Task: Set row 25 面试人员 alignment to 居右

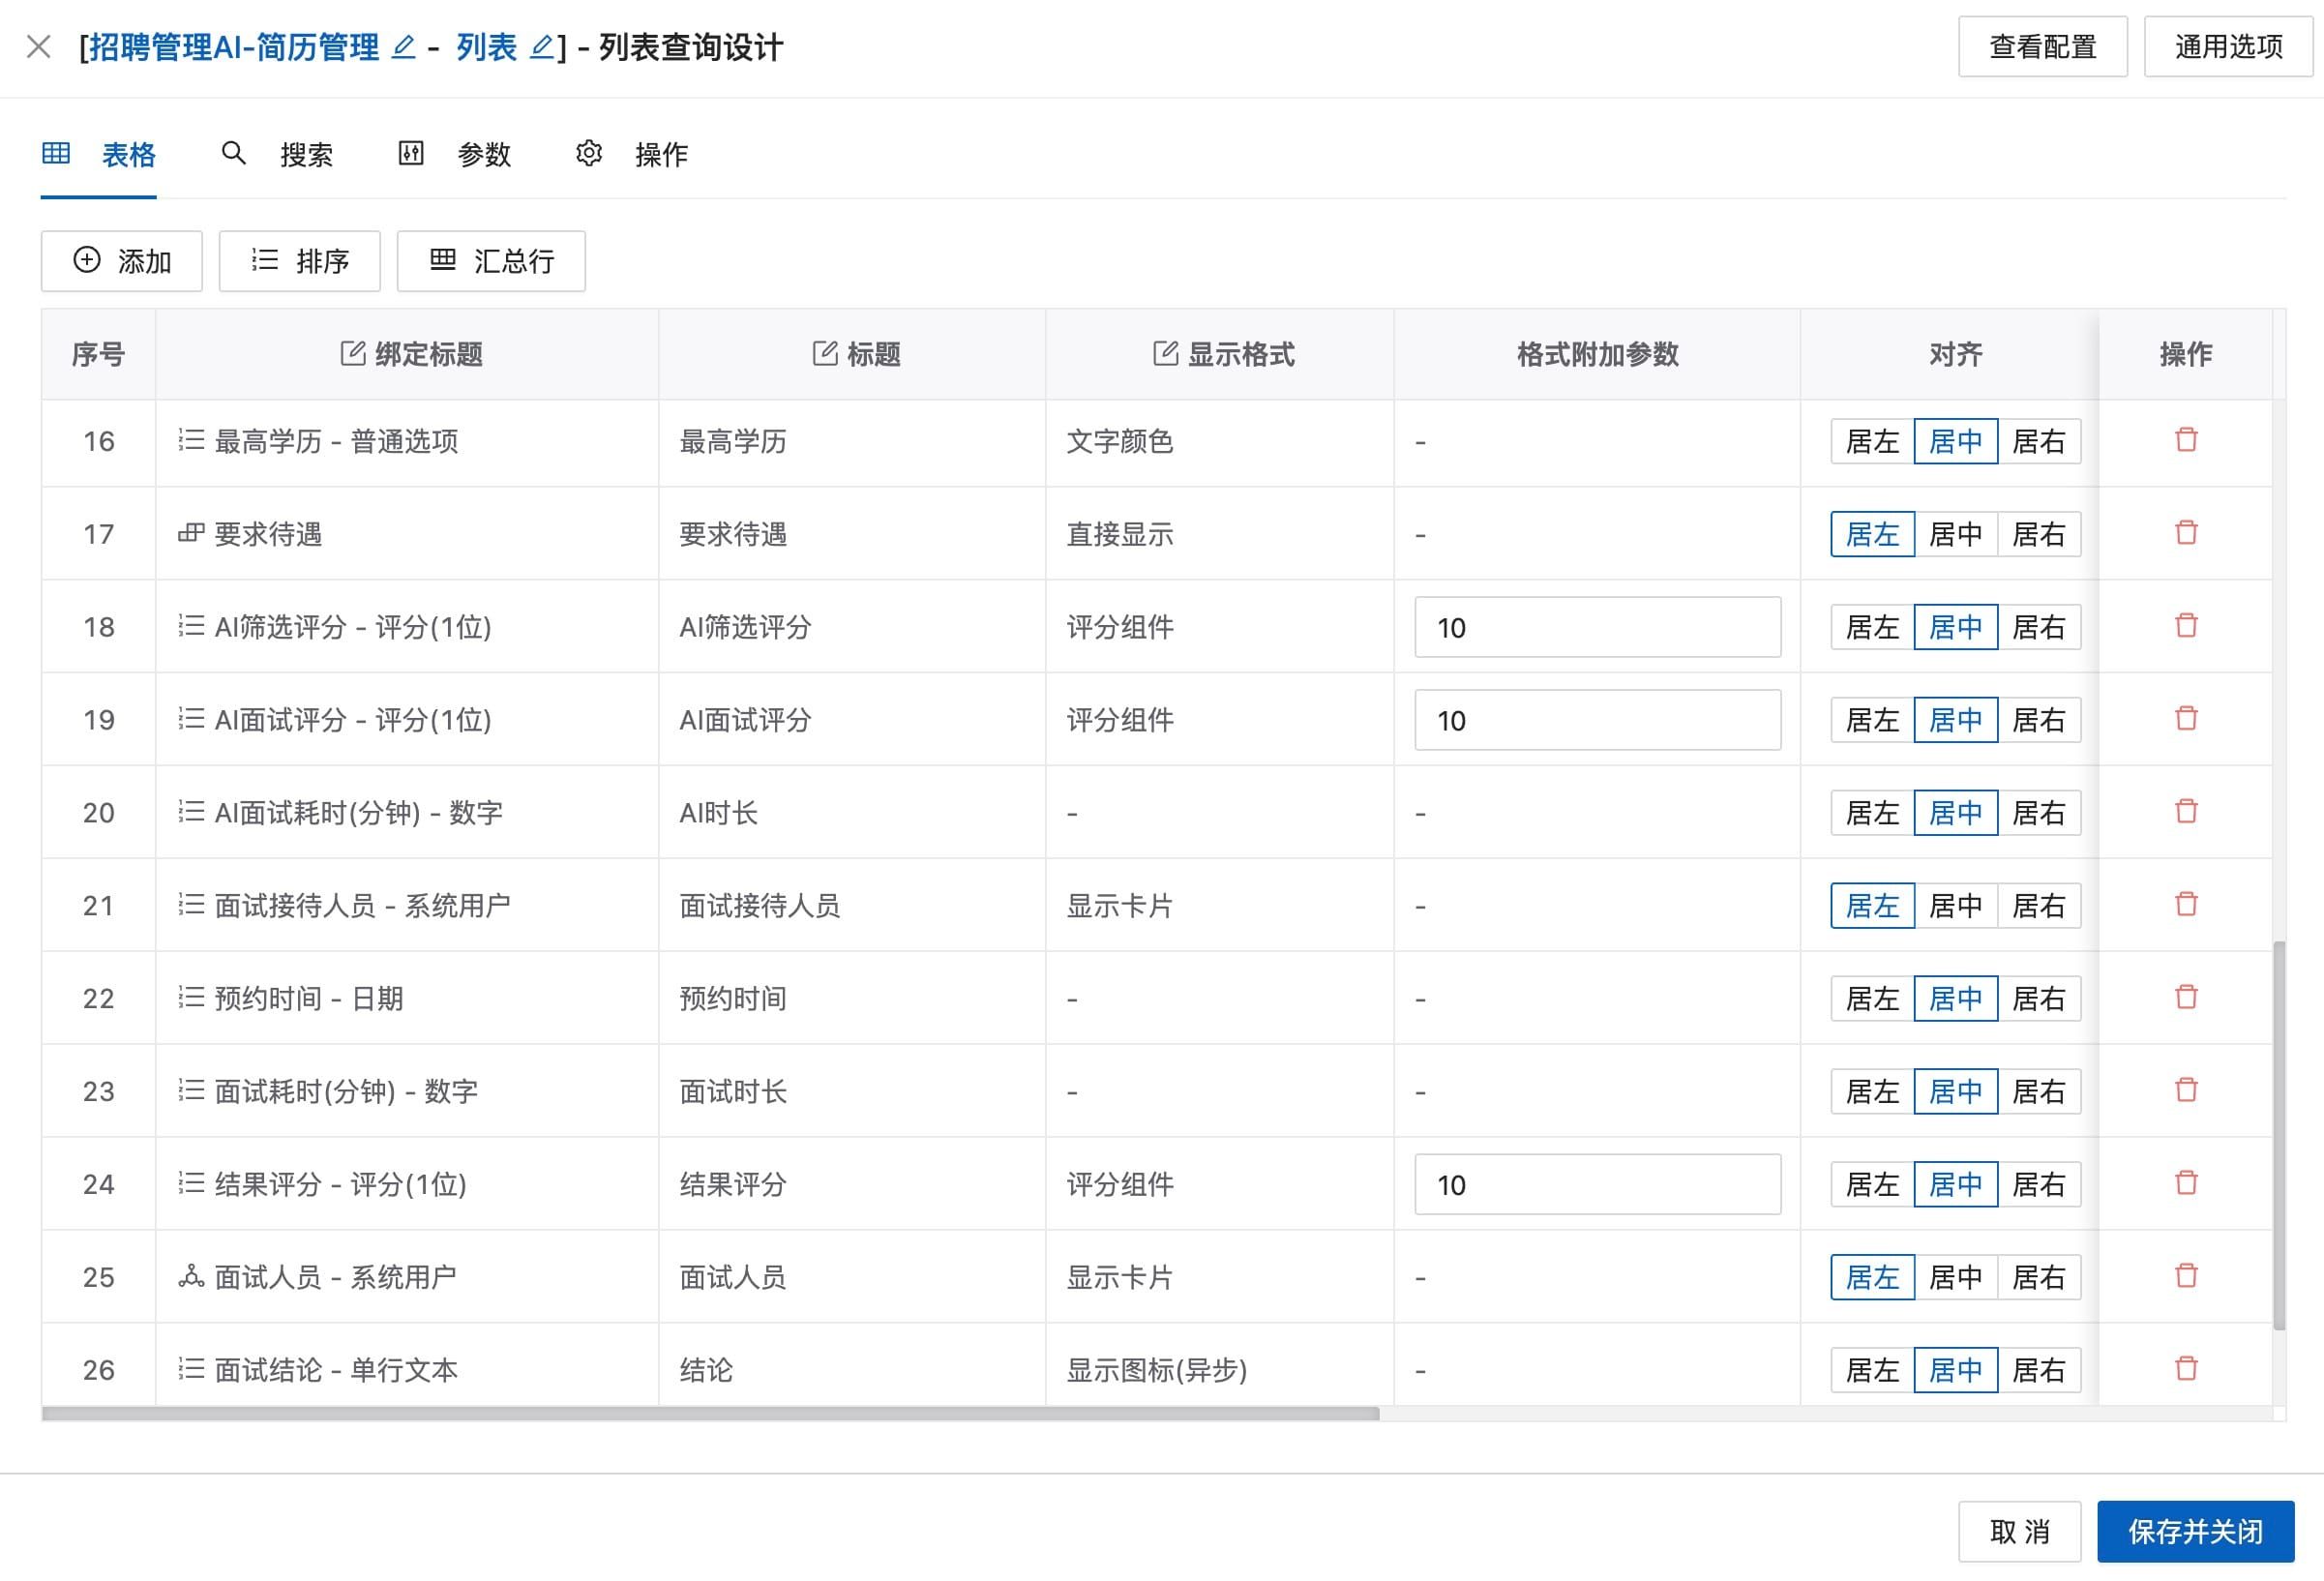Action: [x=2039, y=1277]
